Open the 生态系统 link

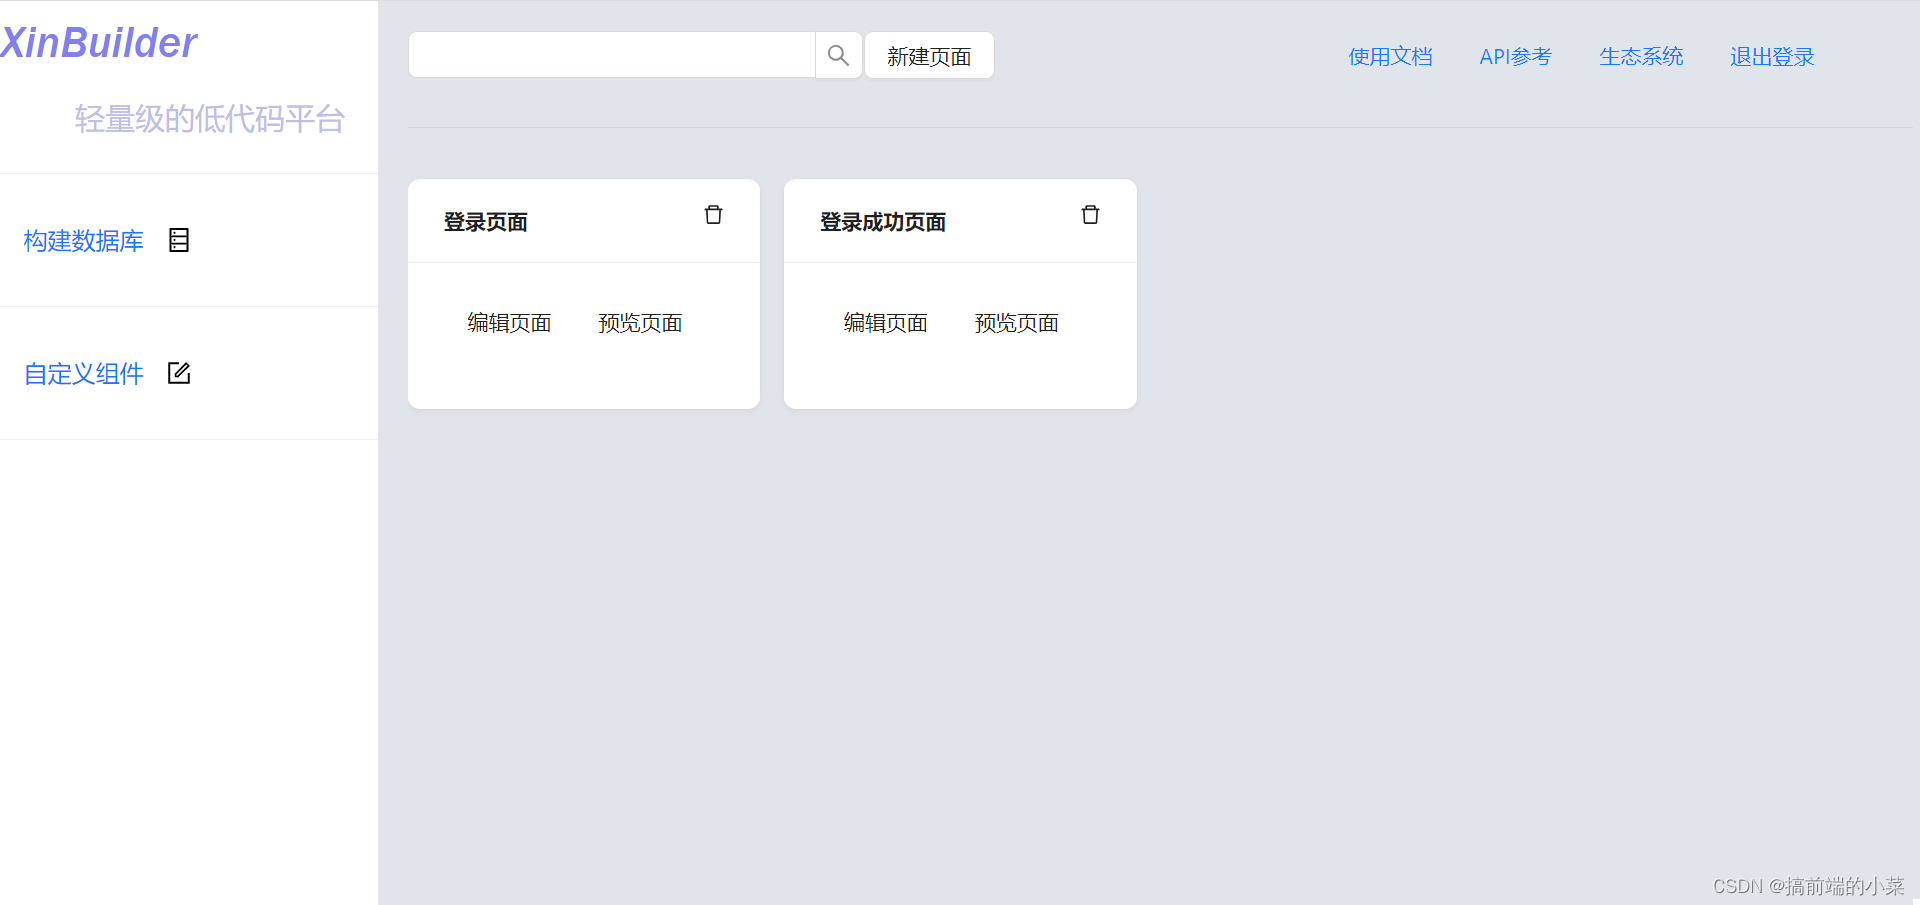(x=1641, y=57)
